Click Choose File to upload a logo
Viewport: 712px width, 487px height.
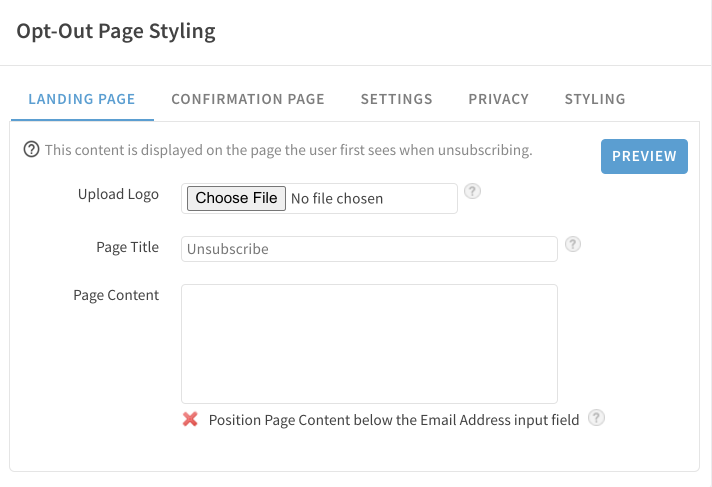point(236,198)
